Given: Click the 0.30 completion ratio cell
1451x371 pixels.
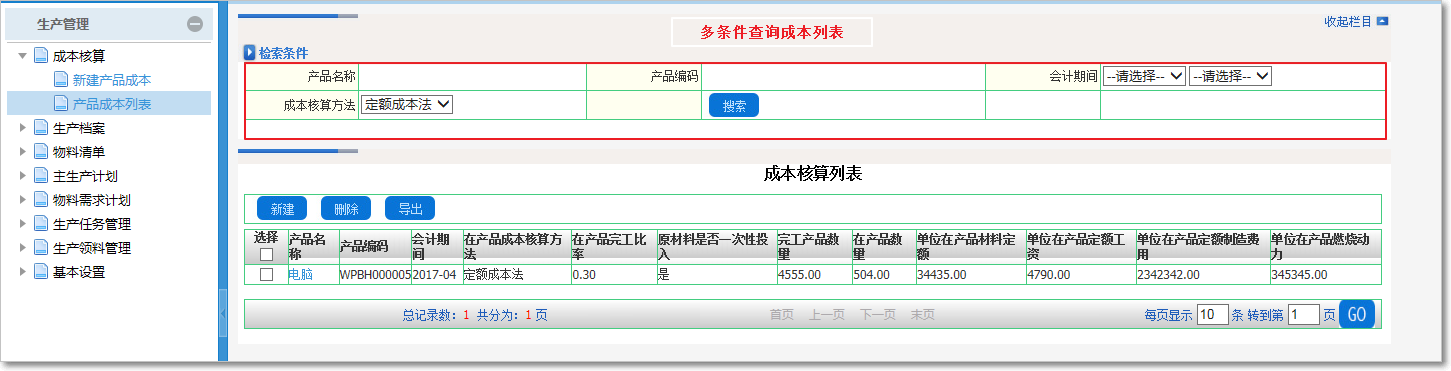Looking at the screenshot, I should pyautogui.click(x=614, y=274).
